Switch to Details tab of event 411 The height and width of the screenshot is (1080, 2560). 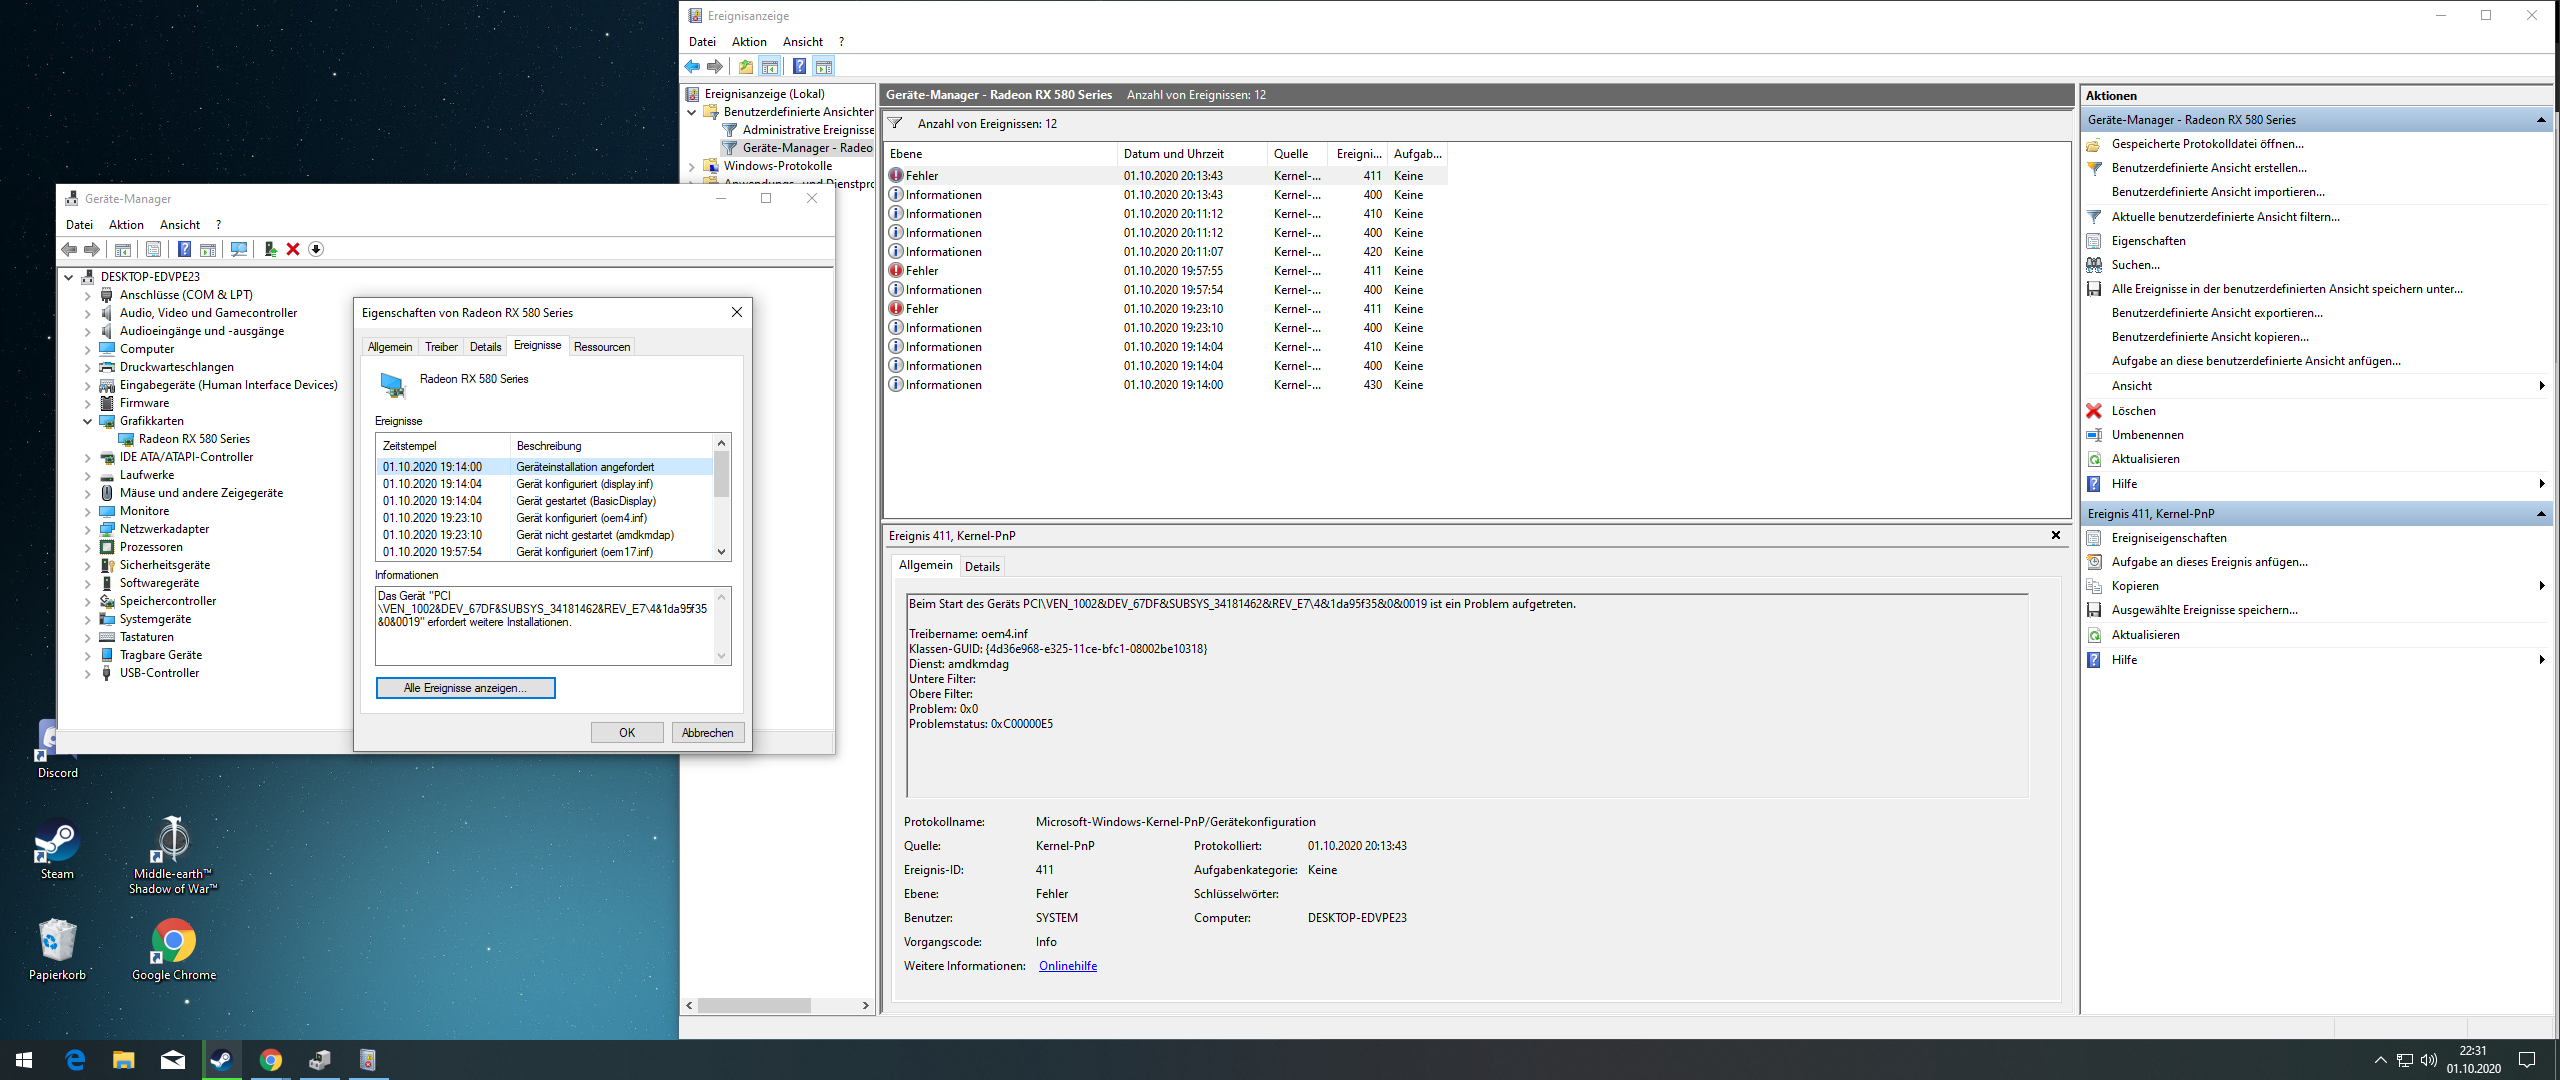[982, 567]
